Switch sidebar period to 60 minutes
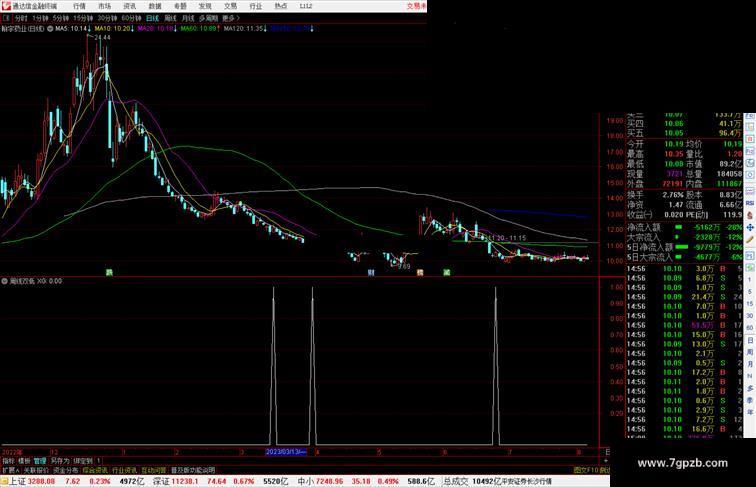756x487 pixels. pyautogui.click(x=750, y=328)
